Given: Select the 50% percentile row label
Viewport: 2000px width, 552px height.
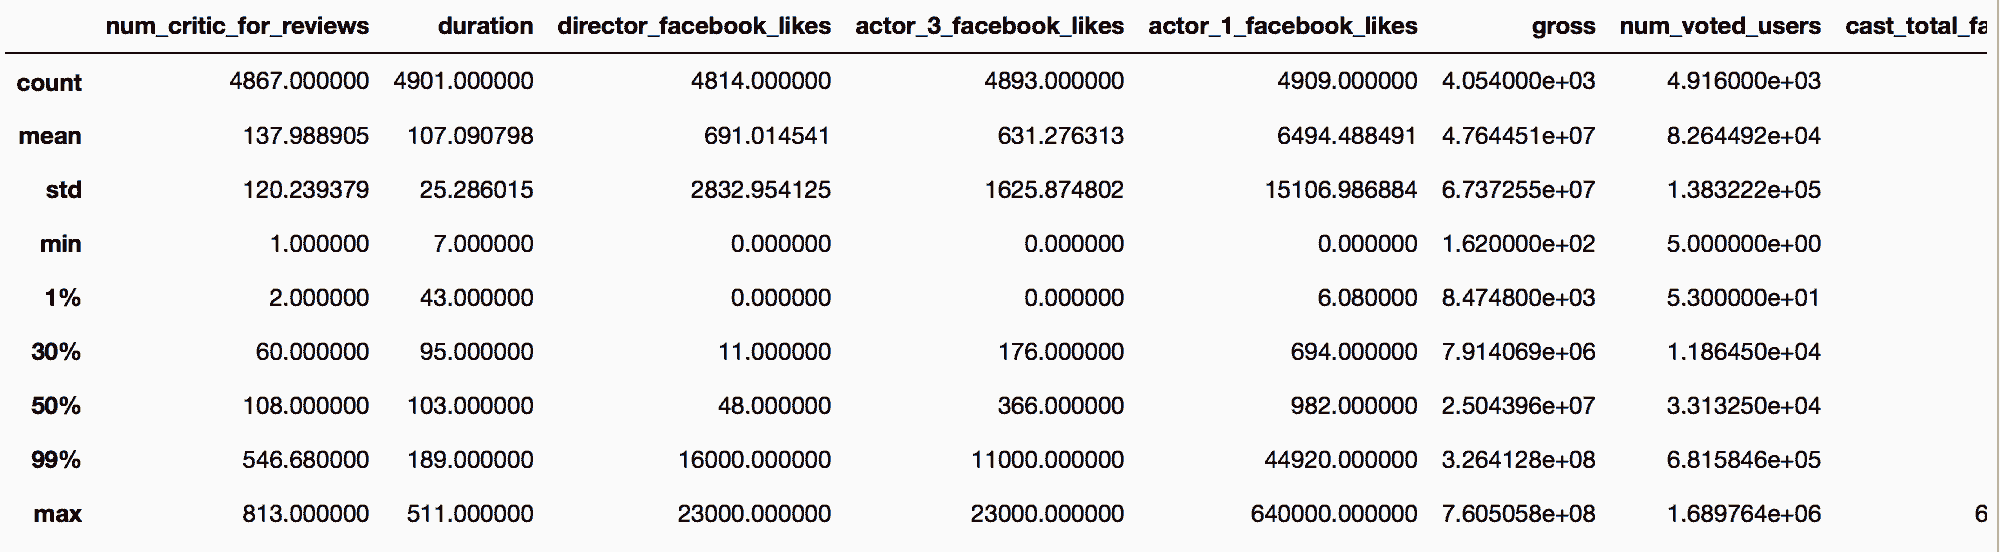Looking at the screenshot, I should (56, 407).
